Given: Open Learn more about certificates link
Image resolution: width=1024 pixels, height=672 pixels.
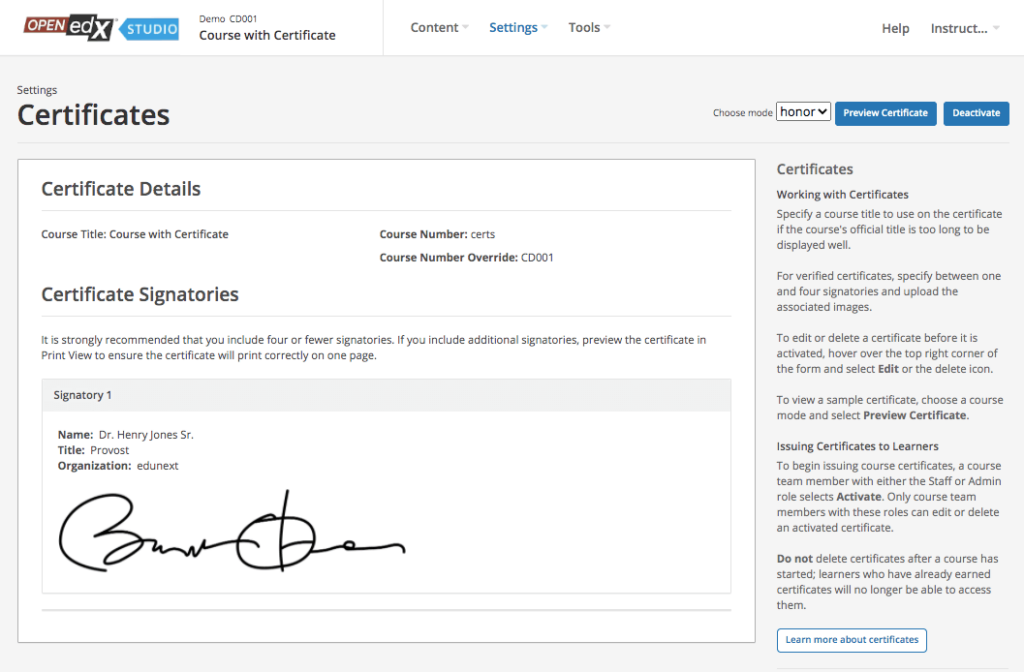Looking at the screenshot, I should point(852,640).
